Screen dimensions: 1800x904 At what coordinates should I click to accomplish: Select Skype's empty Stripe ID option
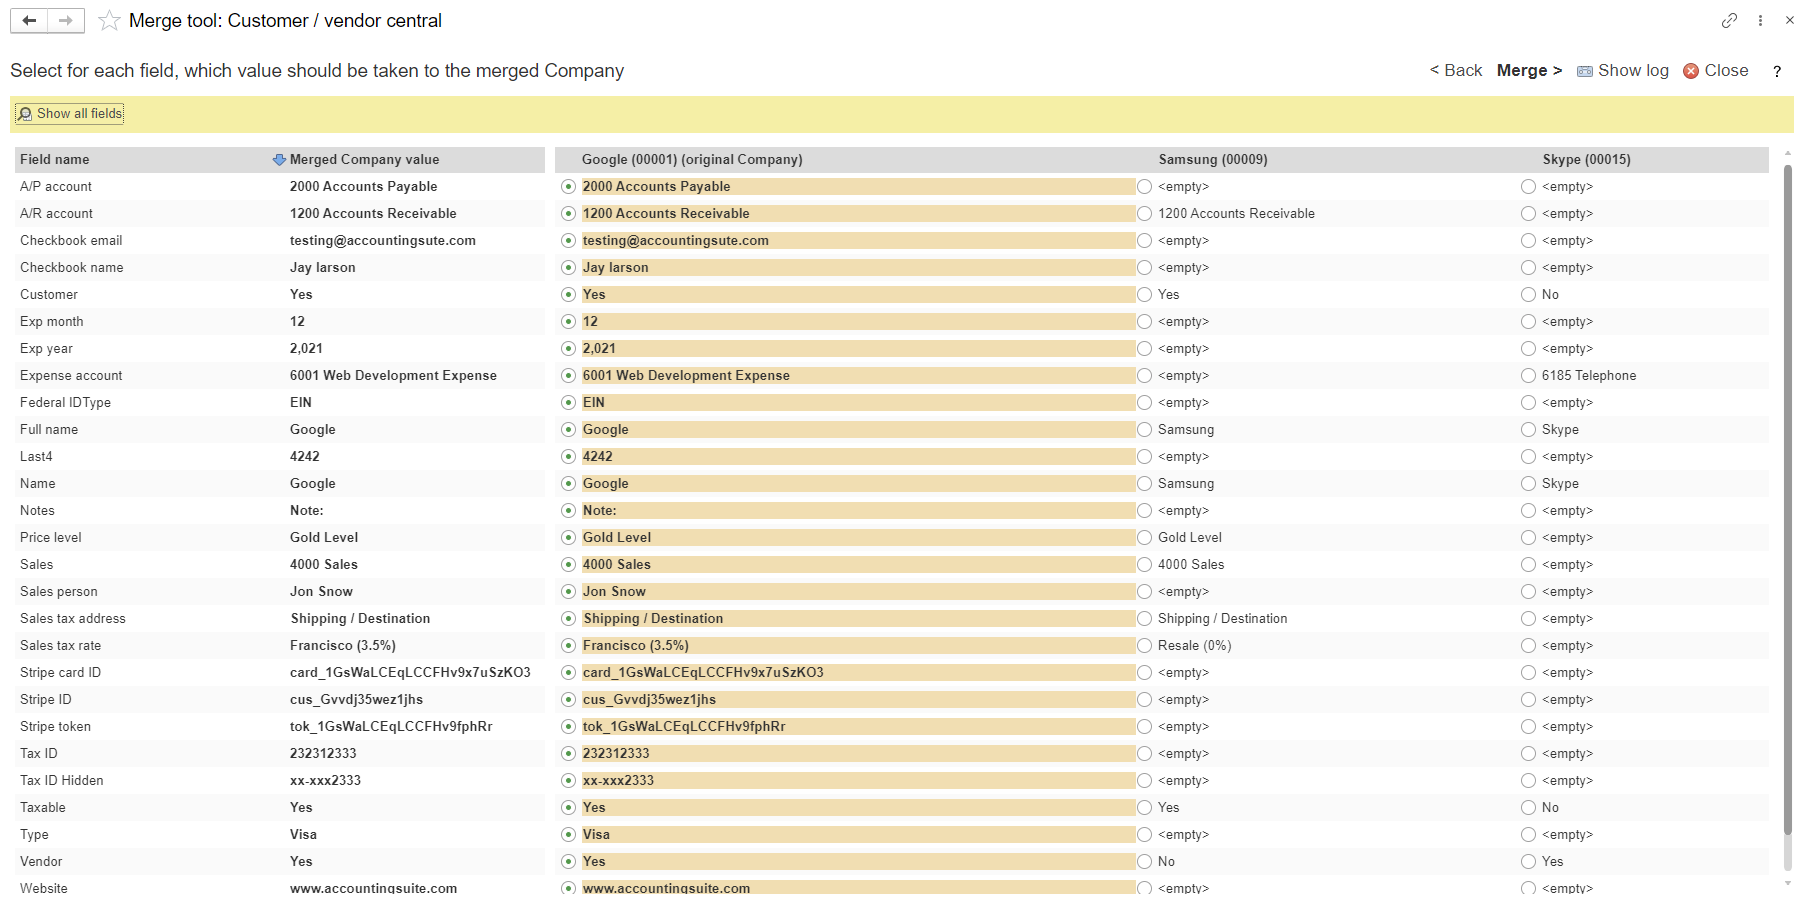point(1528,700)
